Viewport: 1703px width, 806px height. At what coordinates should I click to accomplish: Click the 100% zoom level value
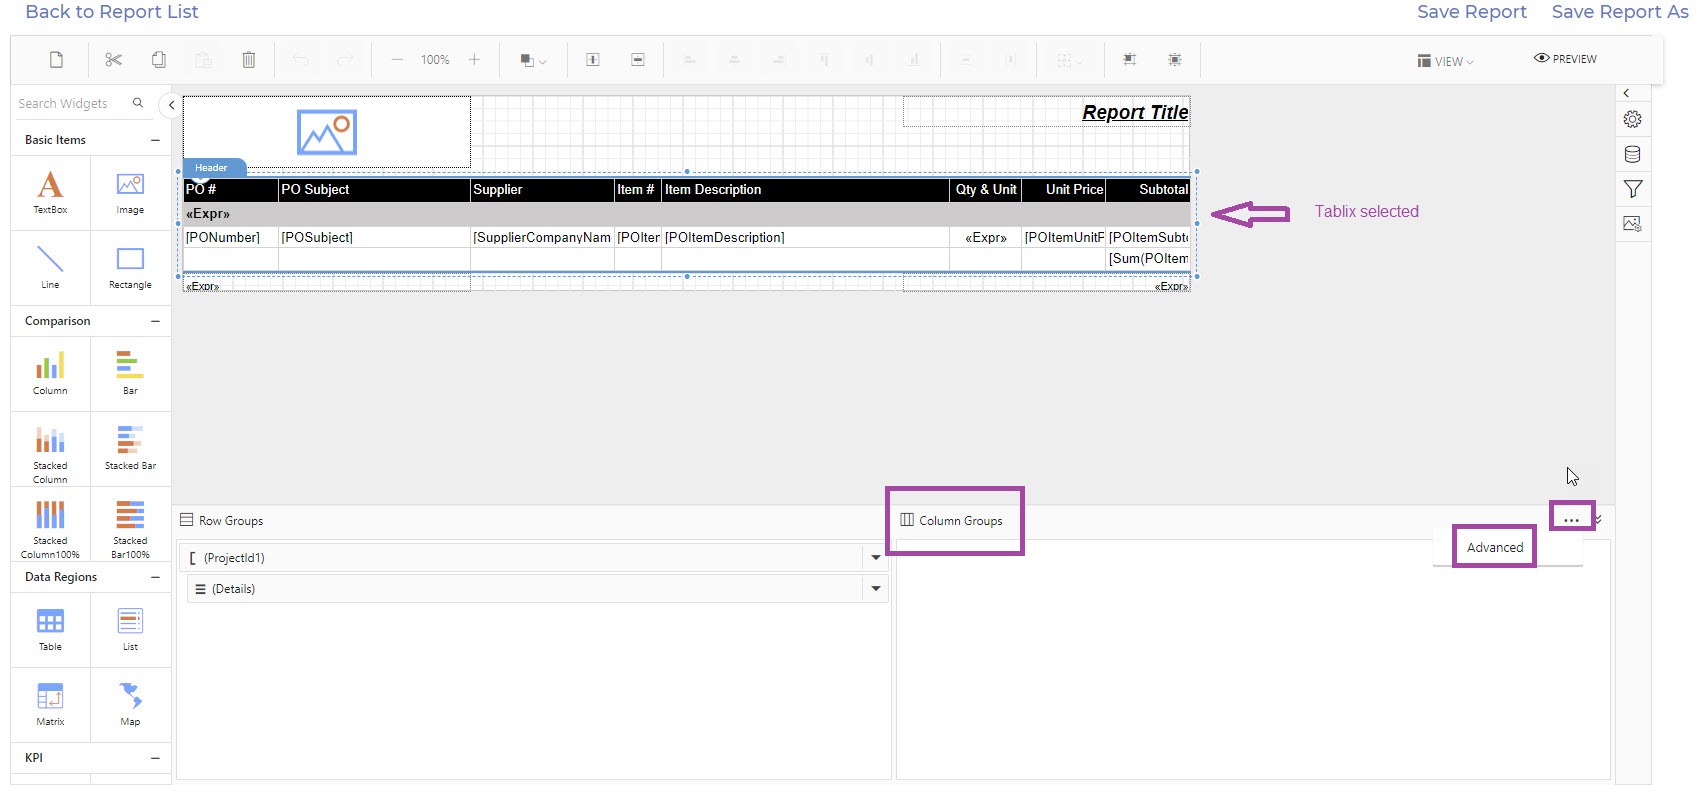tap(435, 60)
